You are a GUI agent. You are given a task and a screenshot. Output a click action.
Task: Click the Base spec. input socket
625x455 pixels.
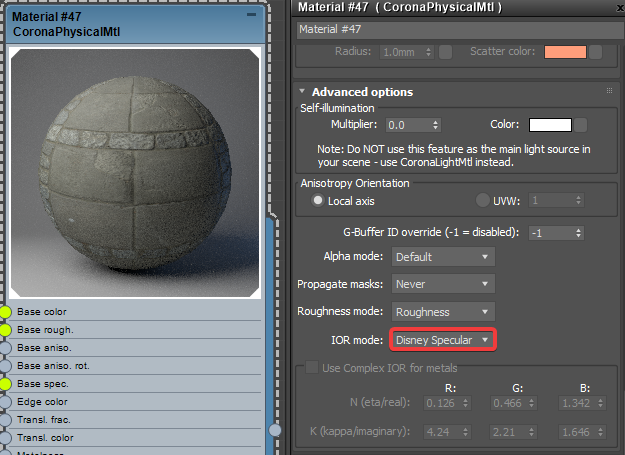tap(5, 384)
